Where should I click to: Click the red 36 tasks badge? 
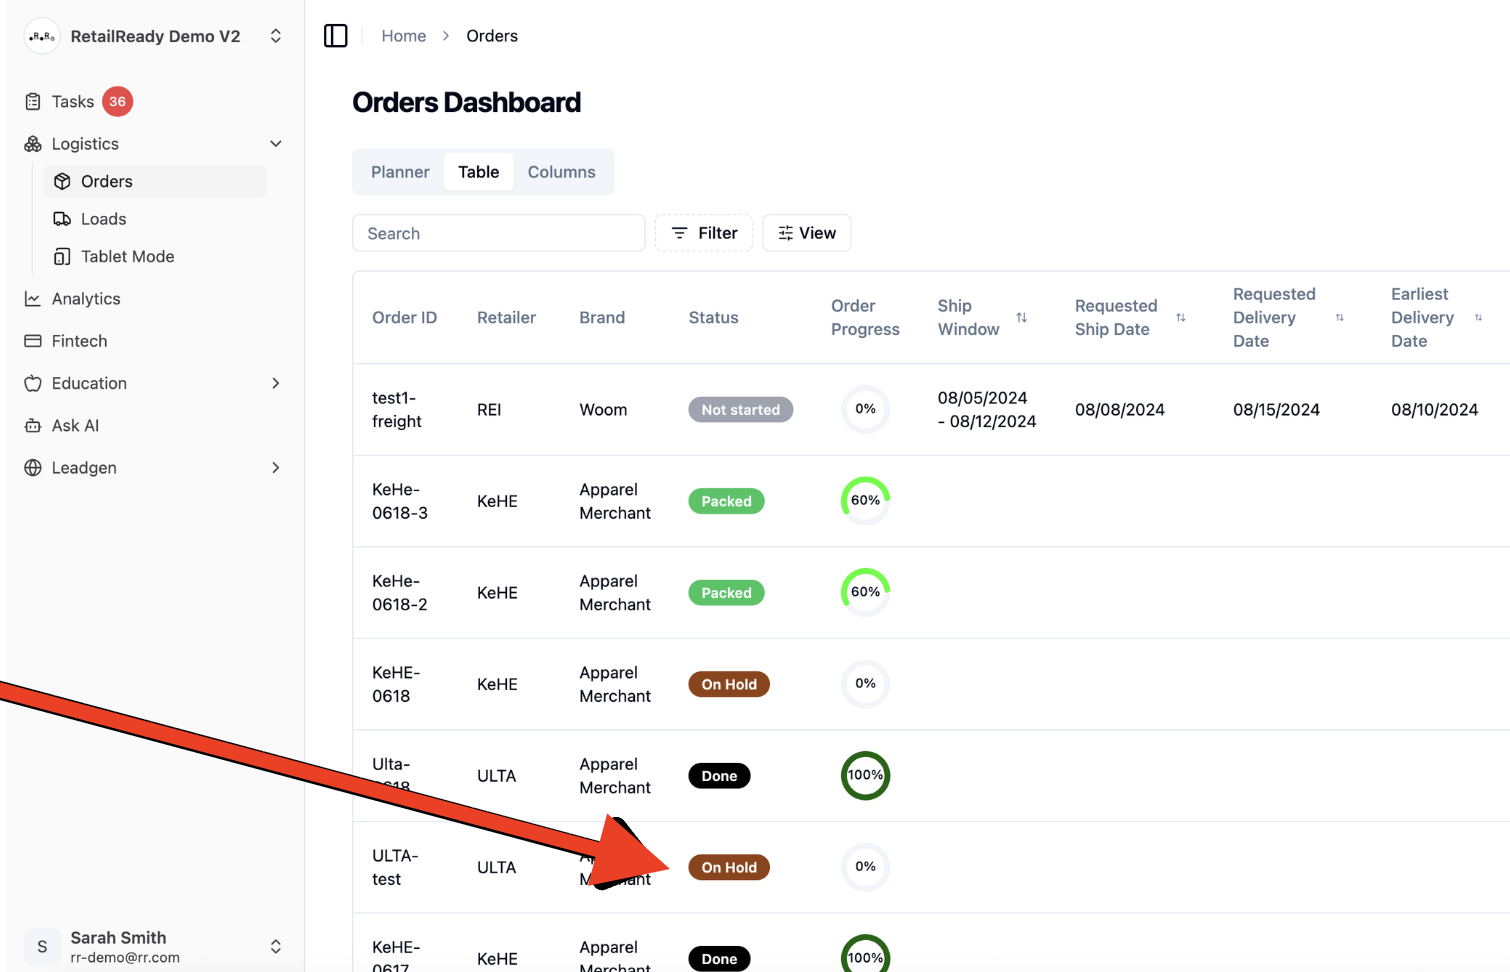click(x=118, y=102)
